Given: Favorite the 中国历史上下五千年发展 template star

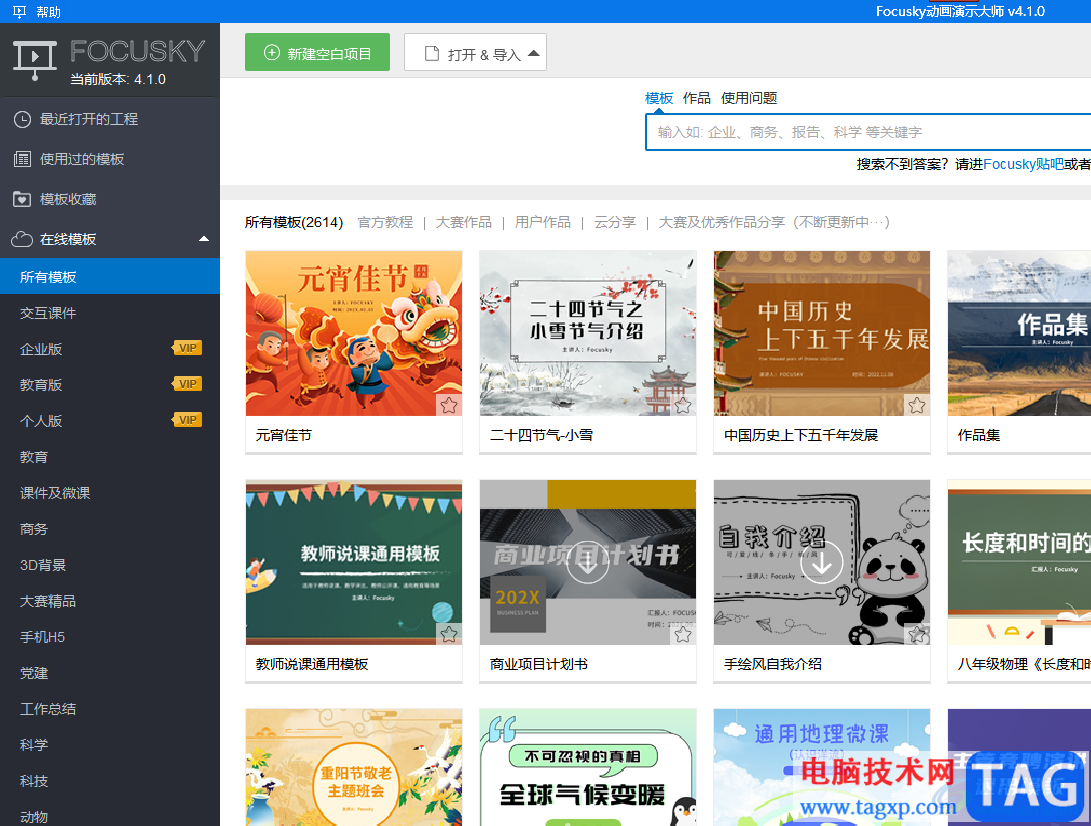Looking at the screenshot, I should coord(916,405).
